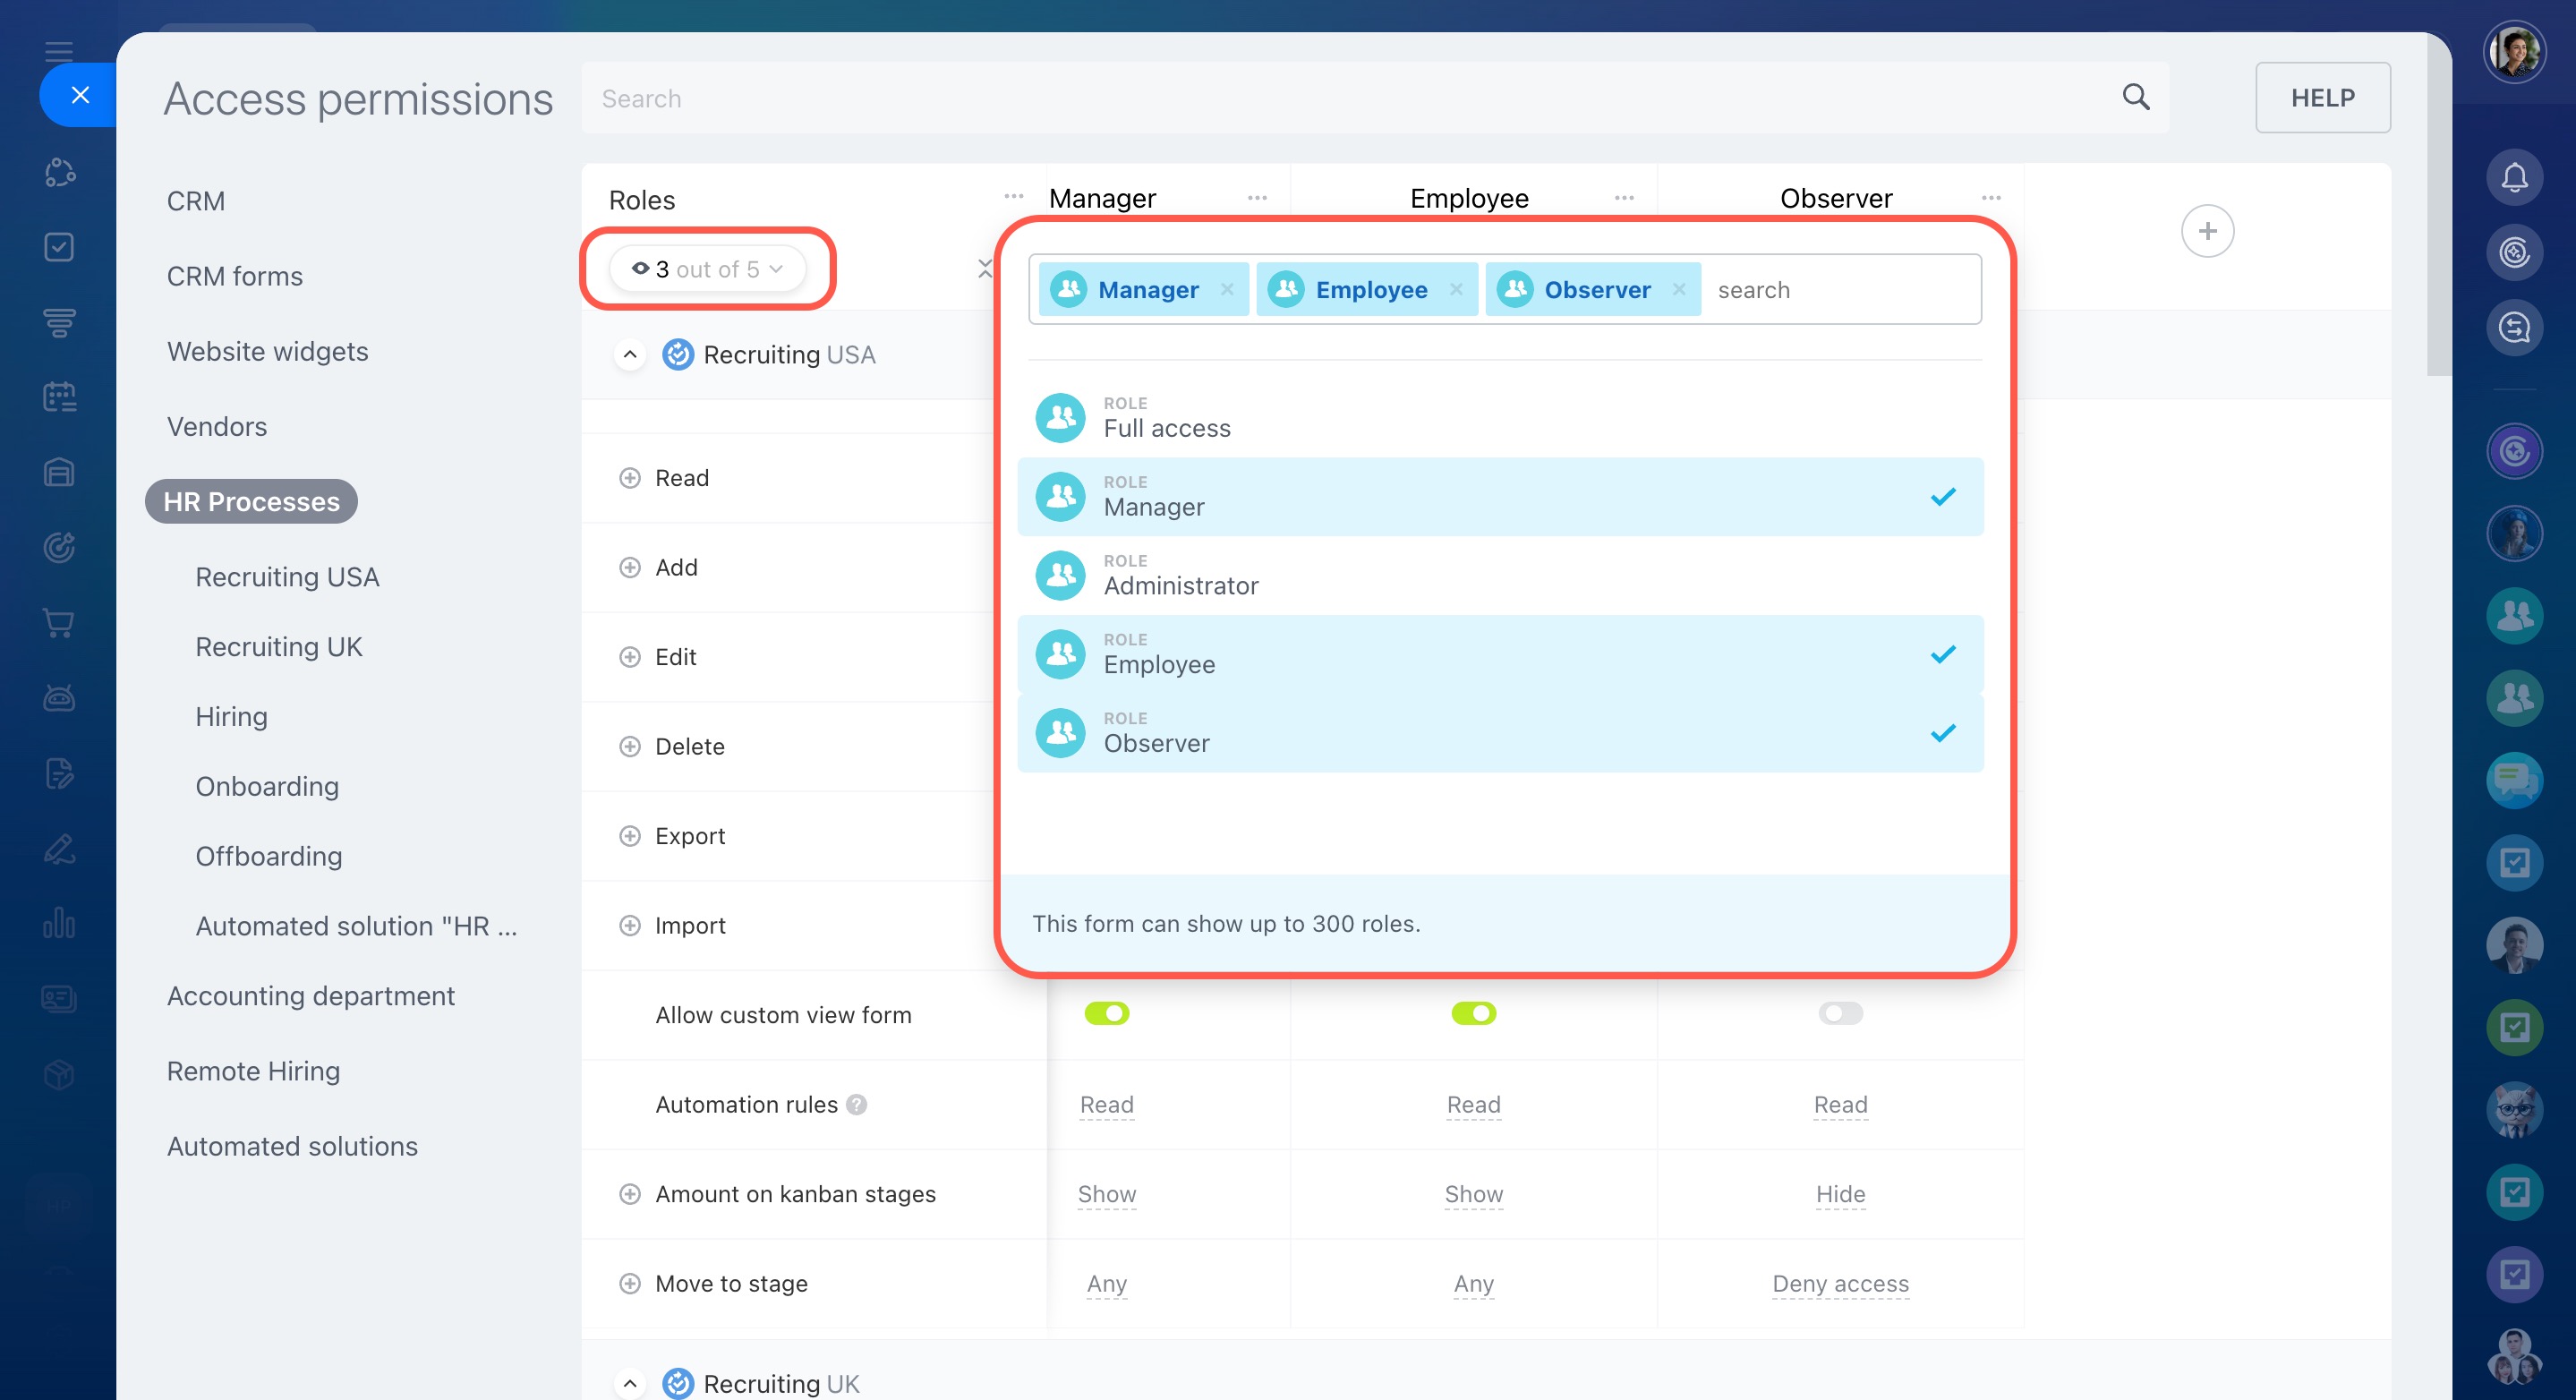Open the calendar icon in left sidebar

click(59, 397)
